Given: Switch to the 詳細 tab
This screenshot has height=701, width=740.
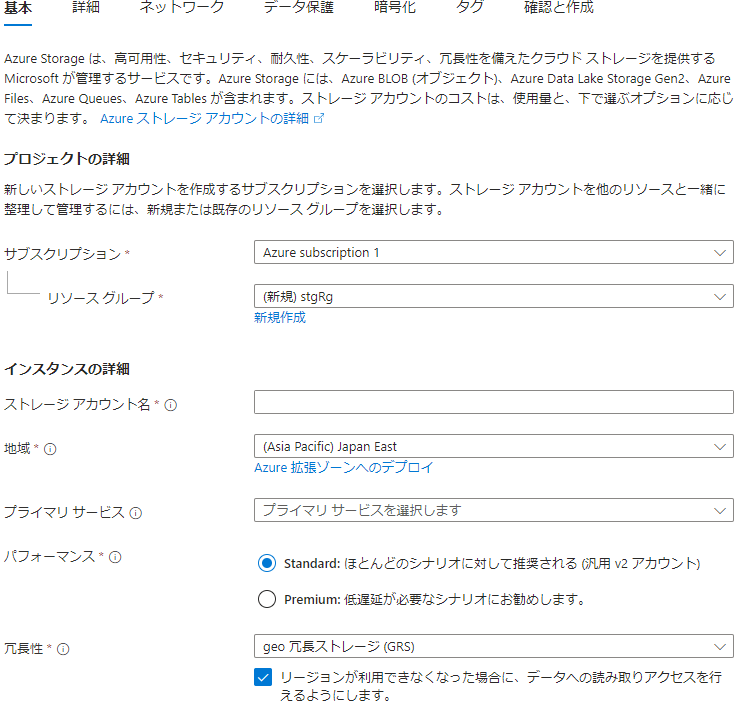Looking at the screenshot, I should (86, 8).
